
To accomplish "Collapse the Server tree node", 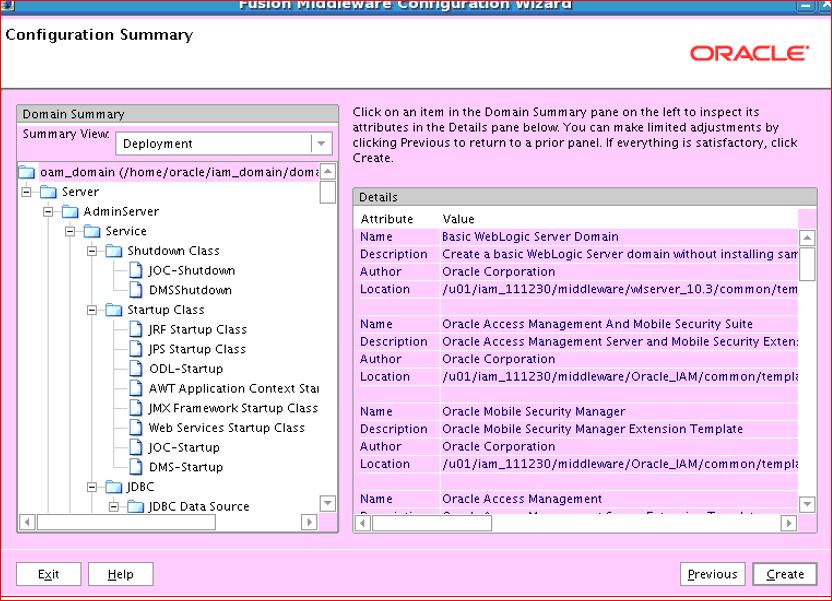I will coord(26,191).
